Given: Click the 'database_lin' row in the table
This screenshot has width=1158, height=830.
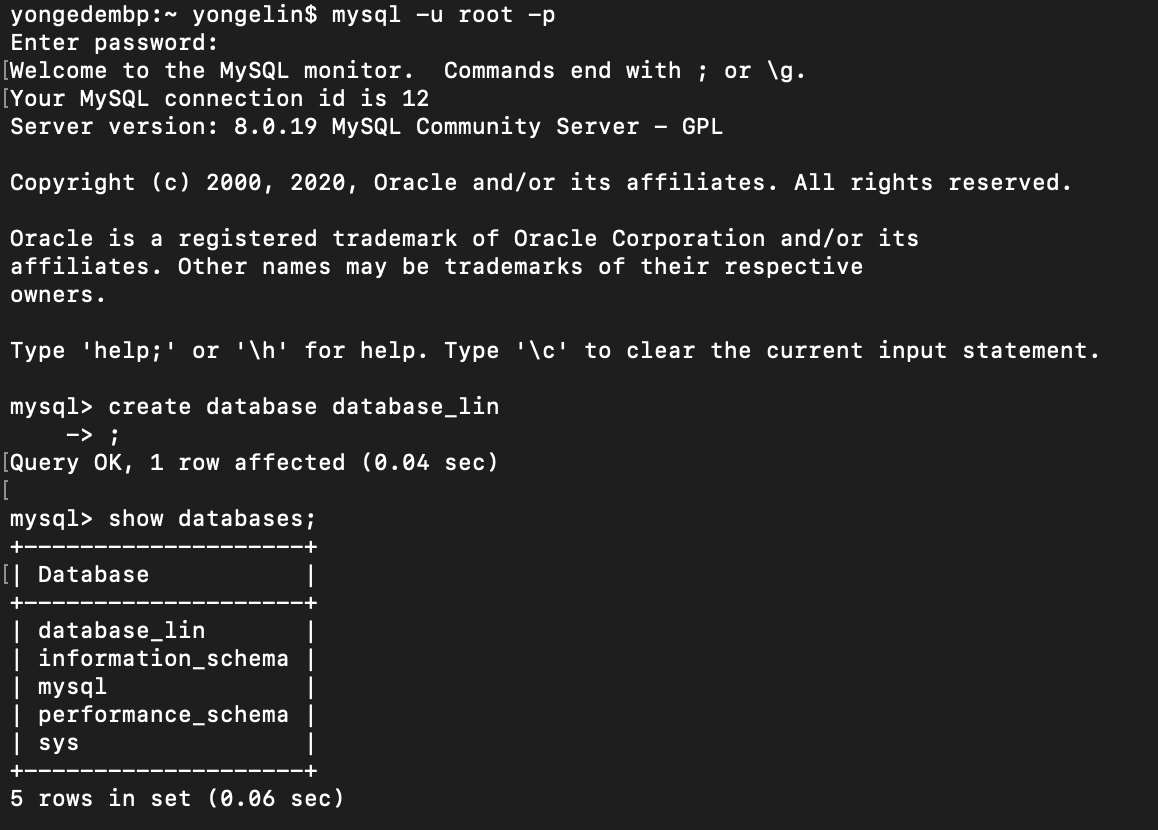Looking at the screenshot, I should [121, 631].
